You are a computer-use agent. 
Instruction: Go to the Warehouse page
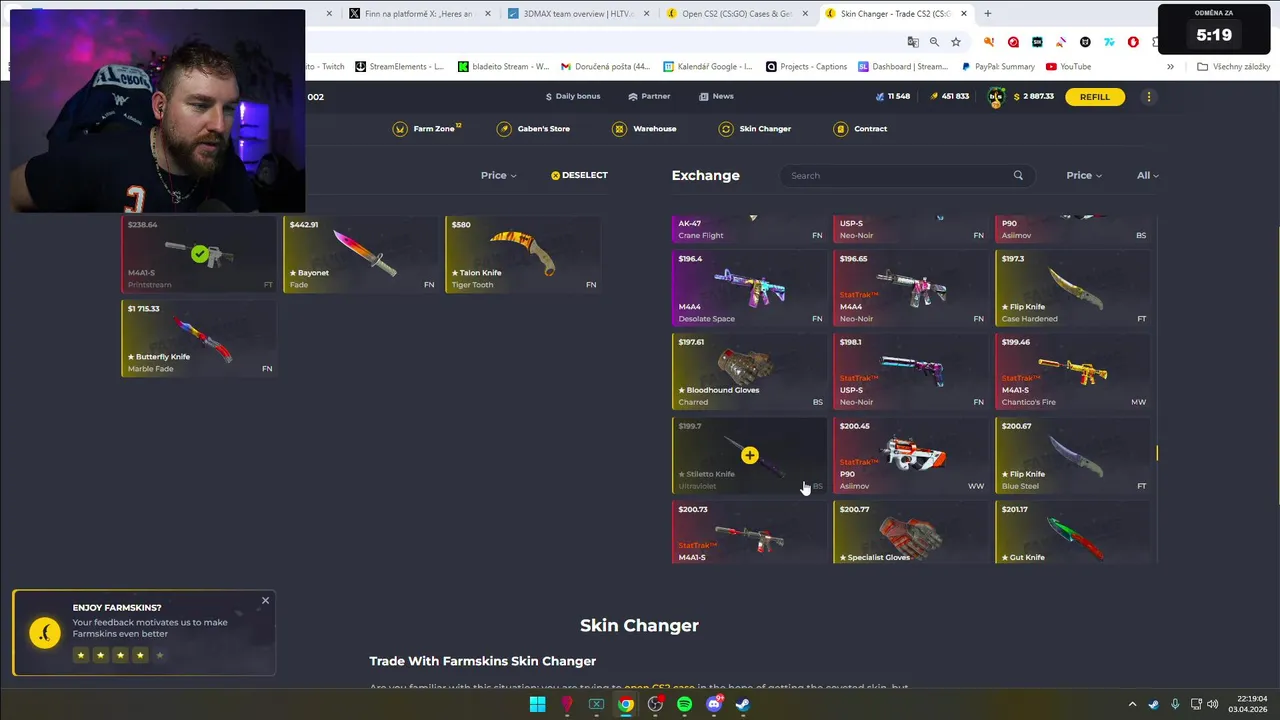pos(644,129)
